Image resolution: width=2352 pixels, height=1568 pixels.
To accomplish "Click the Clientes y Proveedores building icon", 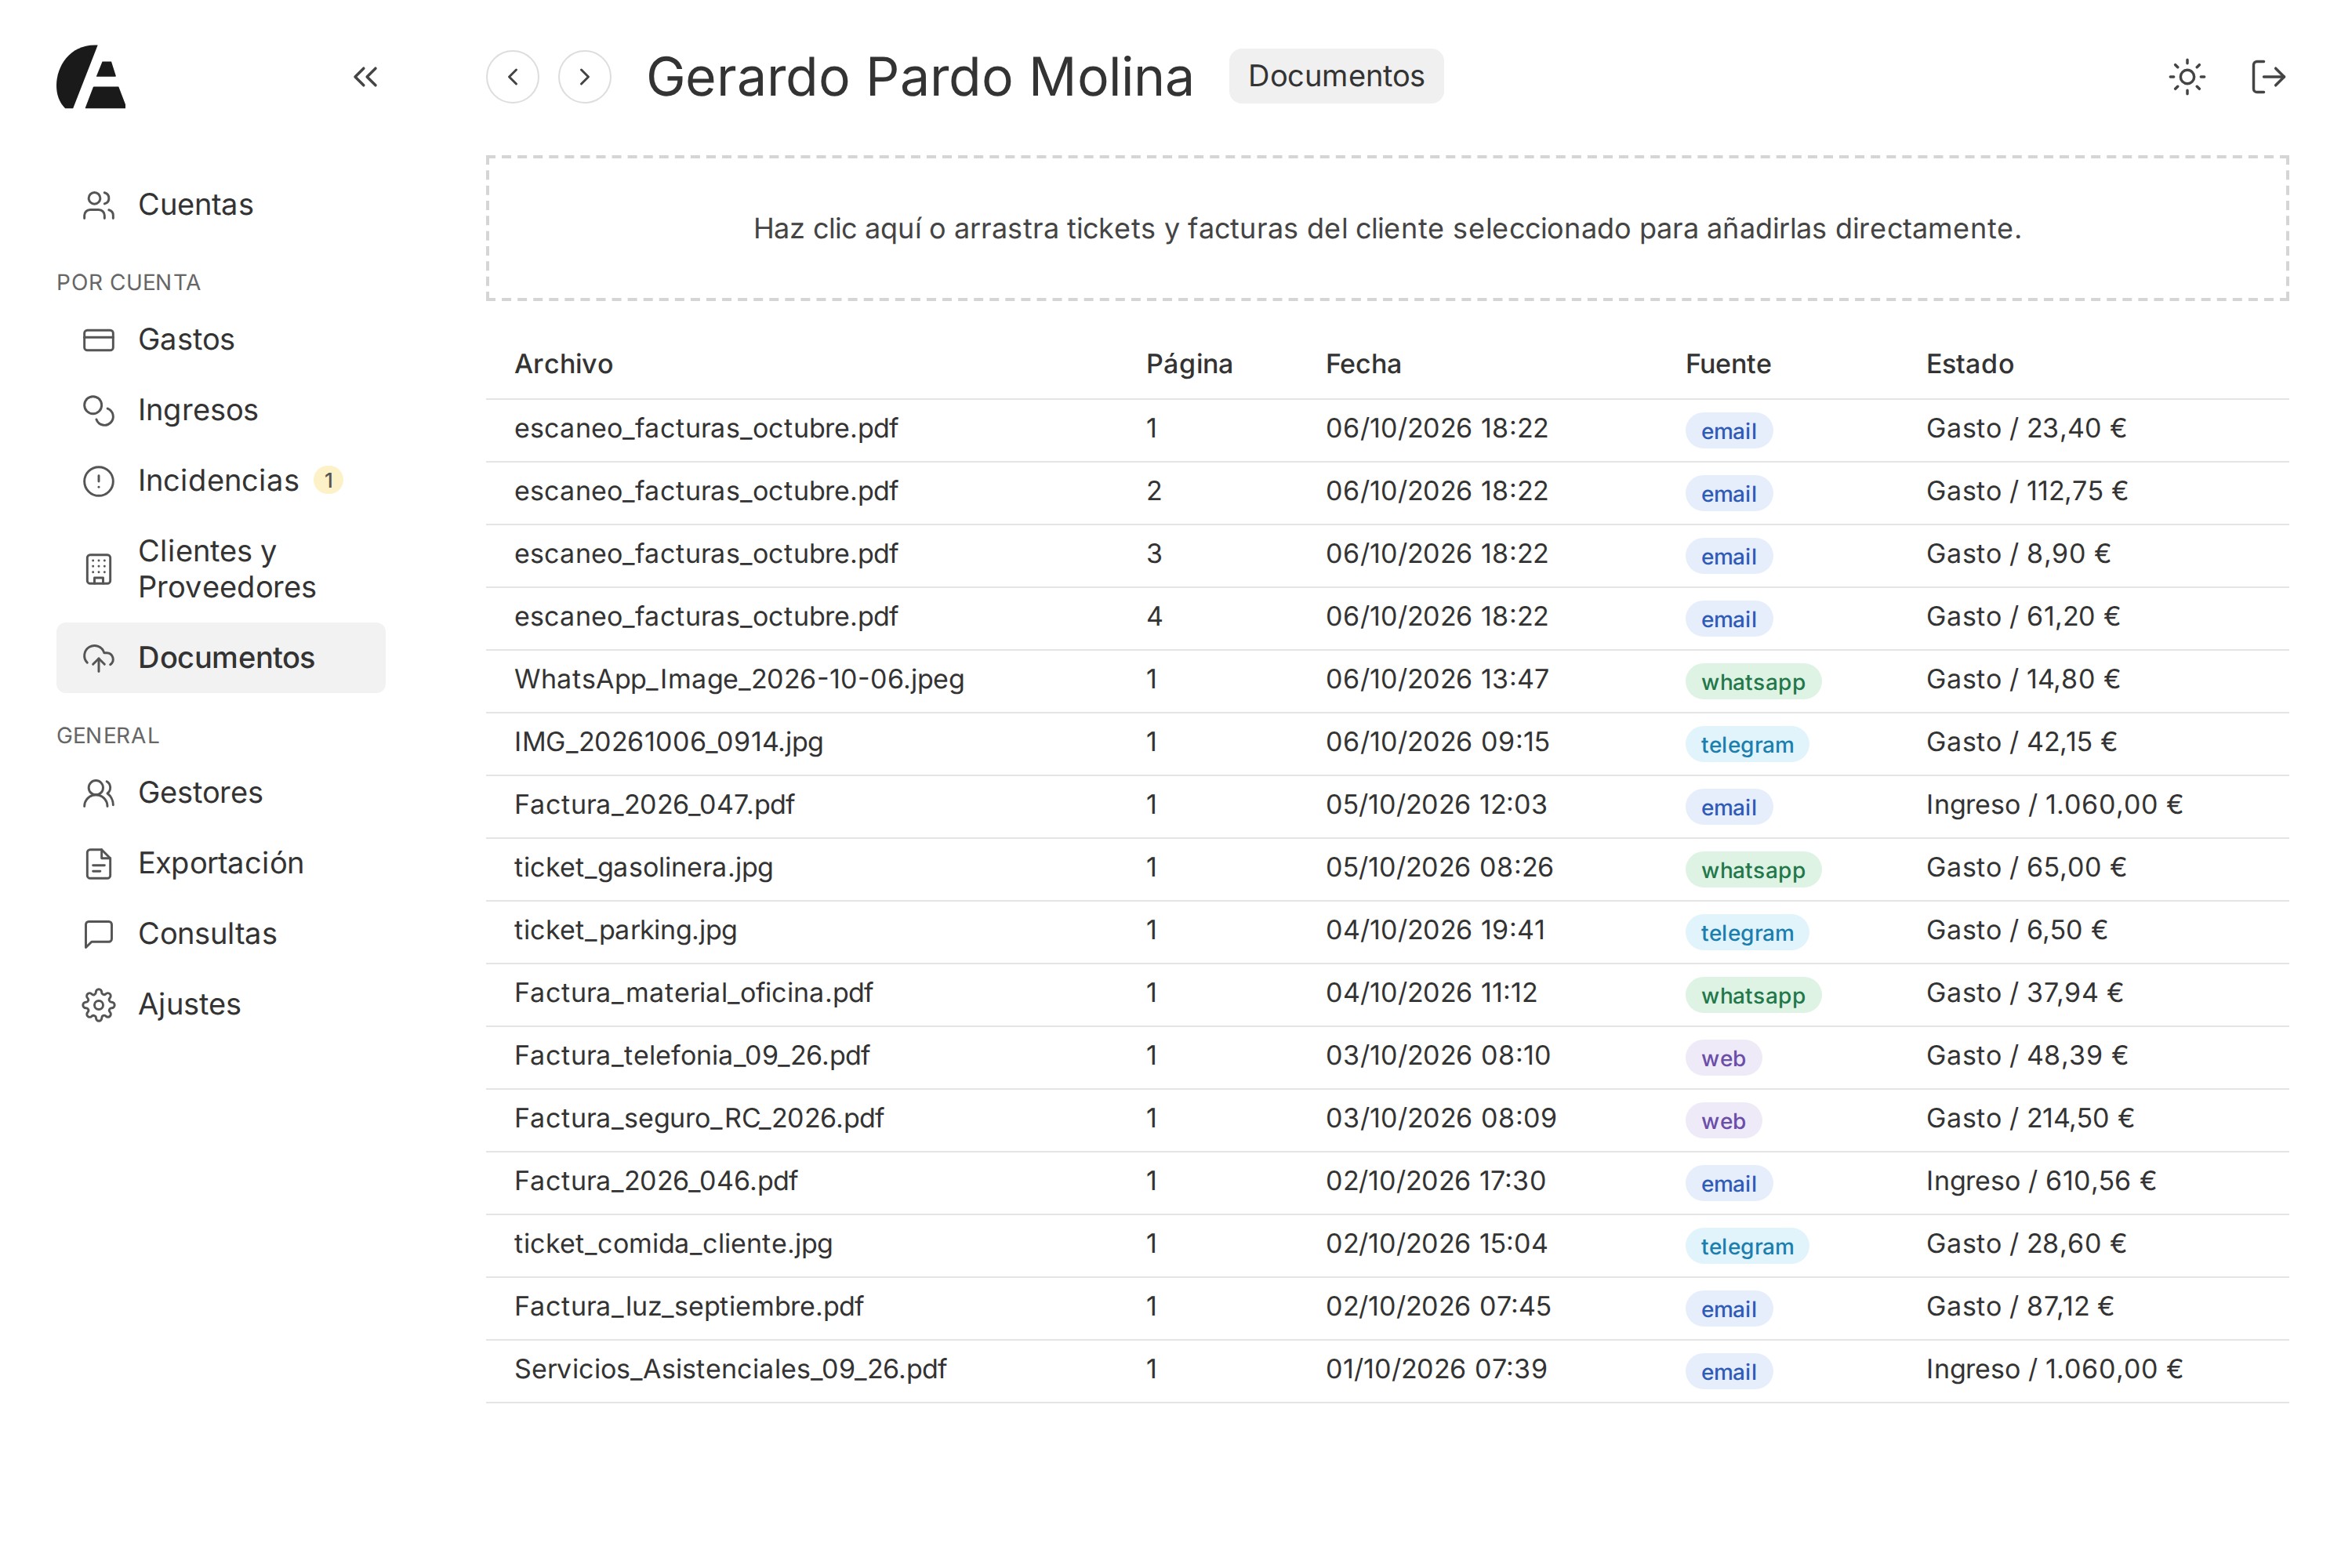I will point(99,569).
